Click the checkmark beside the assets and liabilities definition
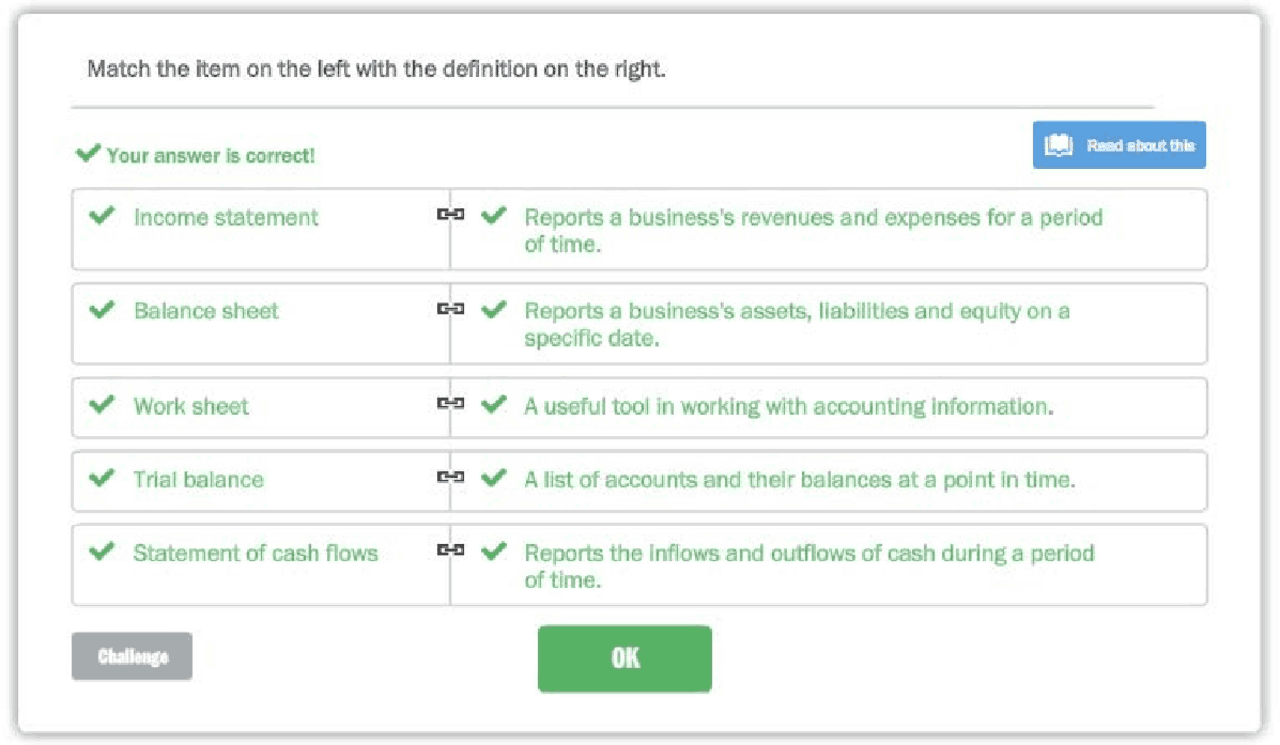This screenshot has width=1280, height=745. [x=494, y=310]
